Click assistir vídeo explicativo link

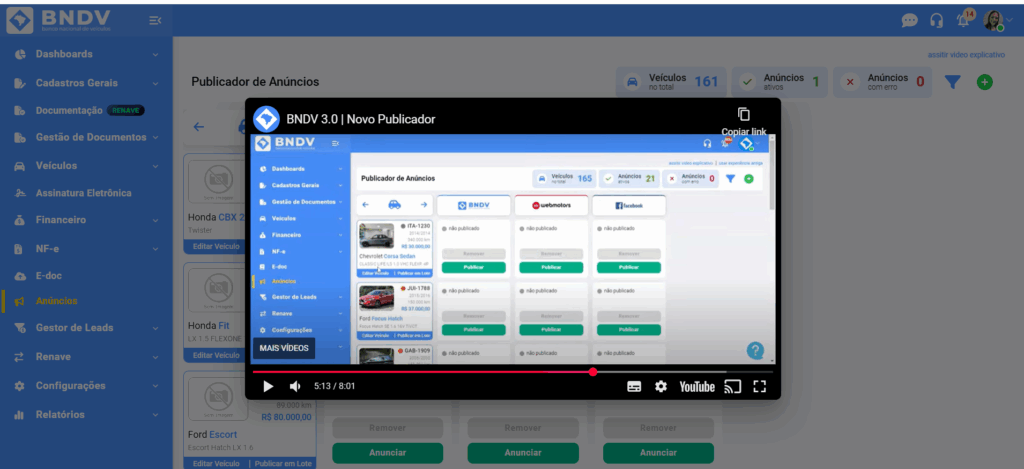pos(966,55)
